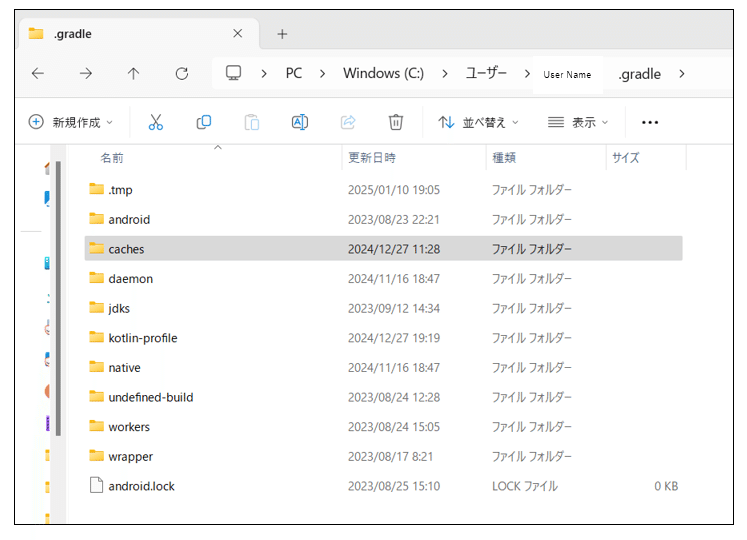Click date 2023/08/25 15:10
Screen dimensions: 747x540
pyautogui.click(x=394, y=486)
